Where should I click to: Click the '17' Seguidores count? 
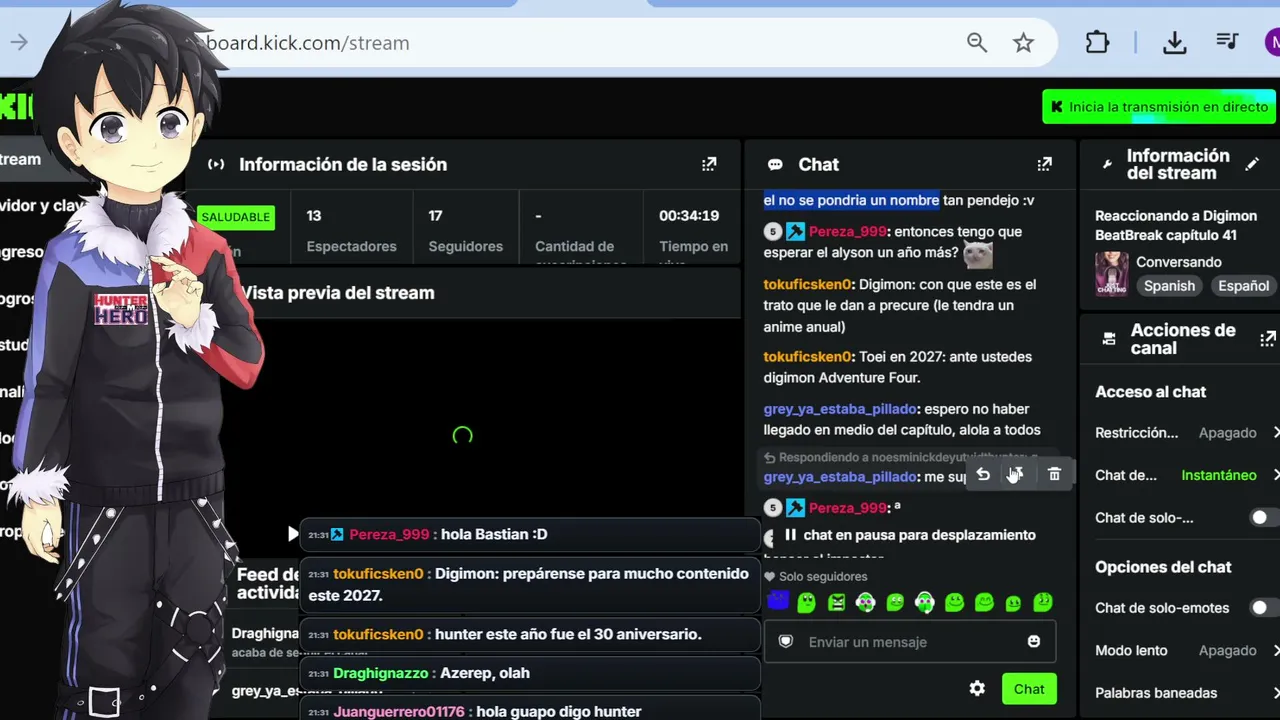click(x=436, y=215)
